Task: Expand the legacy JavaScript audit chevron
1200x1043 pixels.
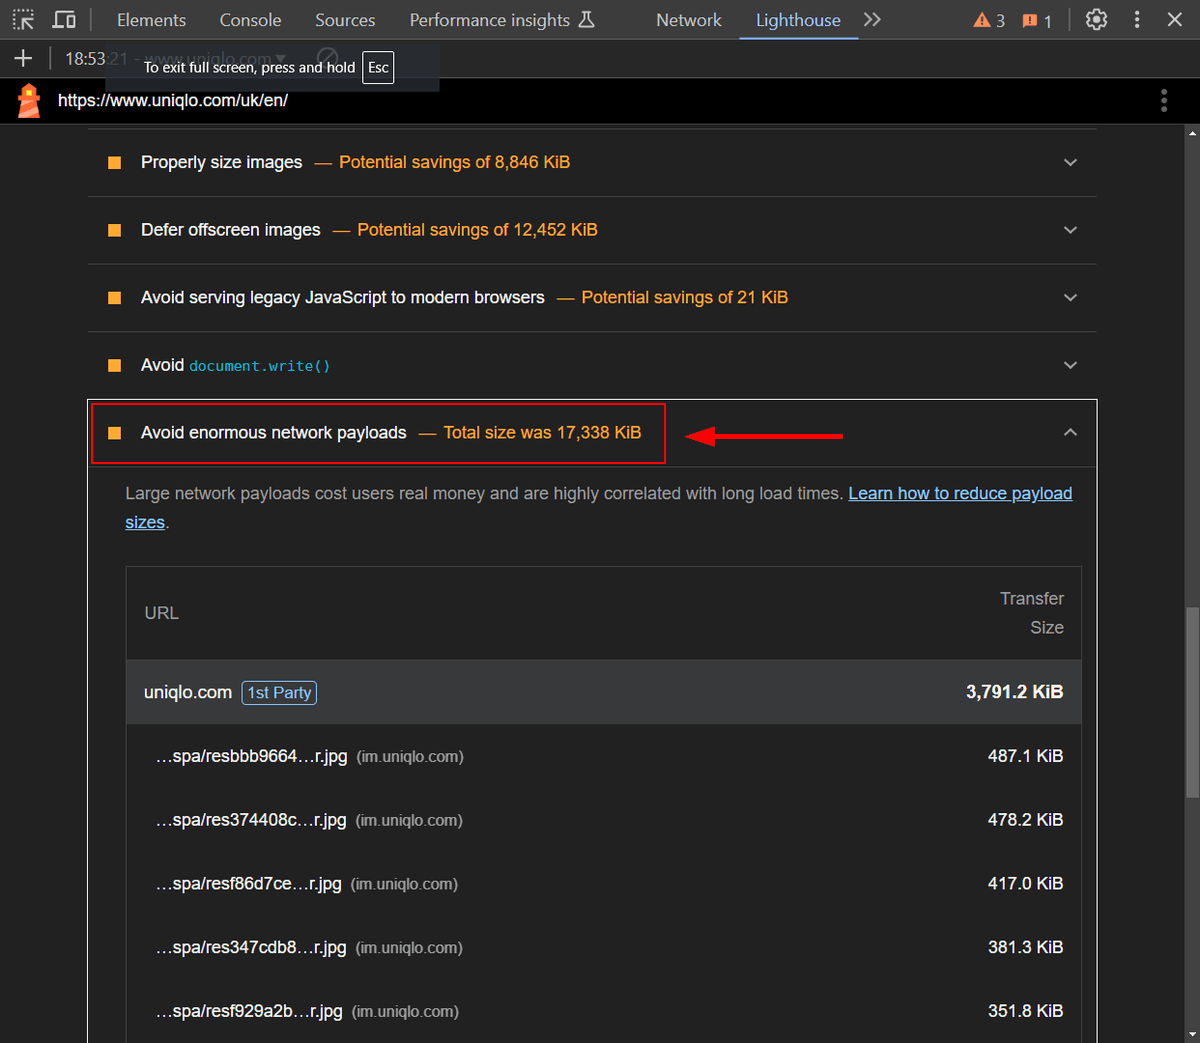Action: [1070, 297]
